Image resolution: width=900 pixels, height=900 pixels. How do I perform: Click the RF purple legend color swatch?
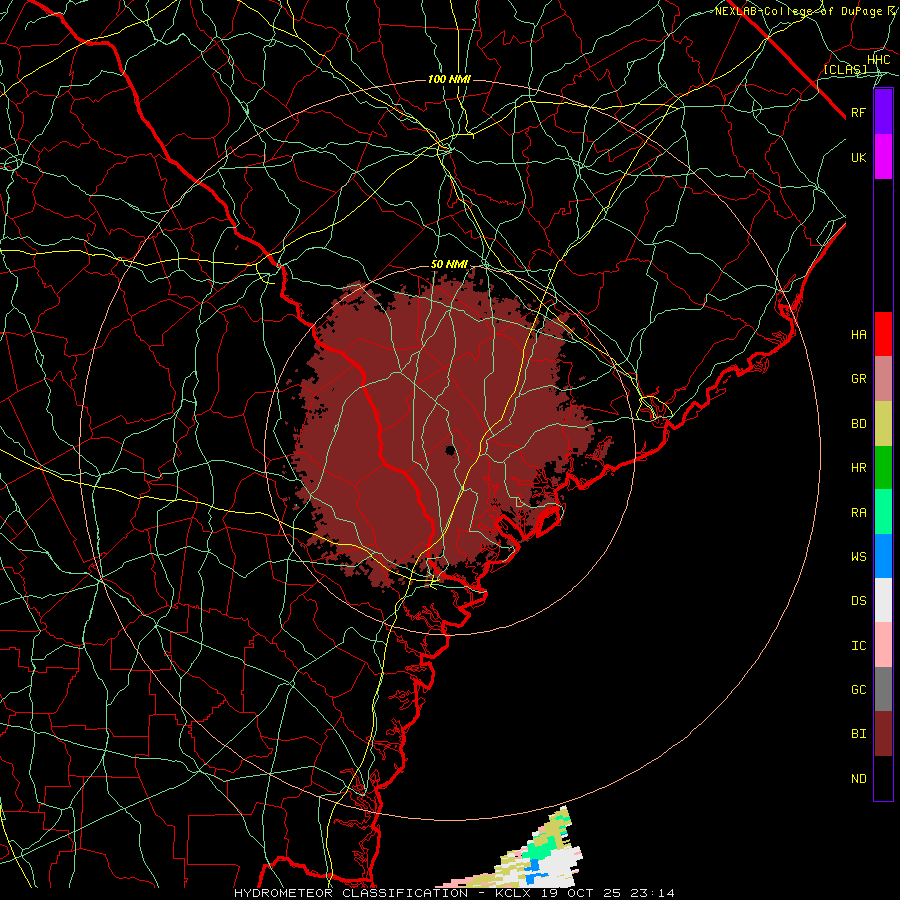pos(883,112)
